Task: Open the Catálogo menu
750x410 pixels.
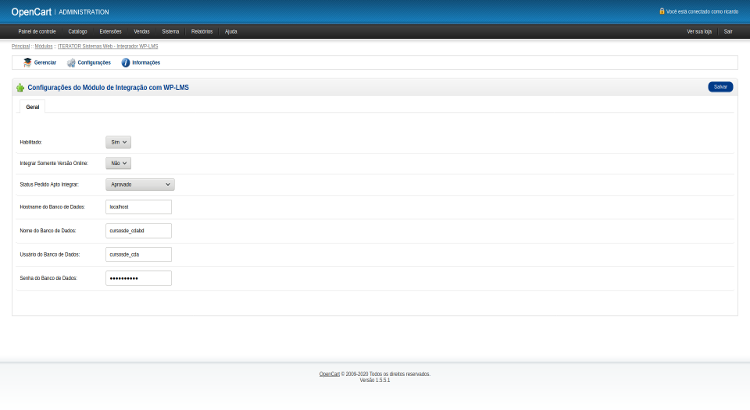Action: [x=77, y=32]
